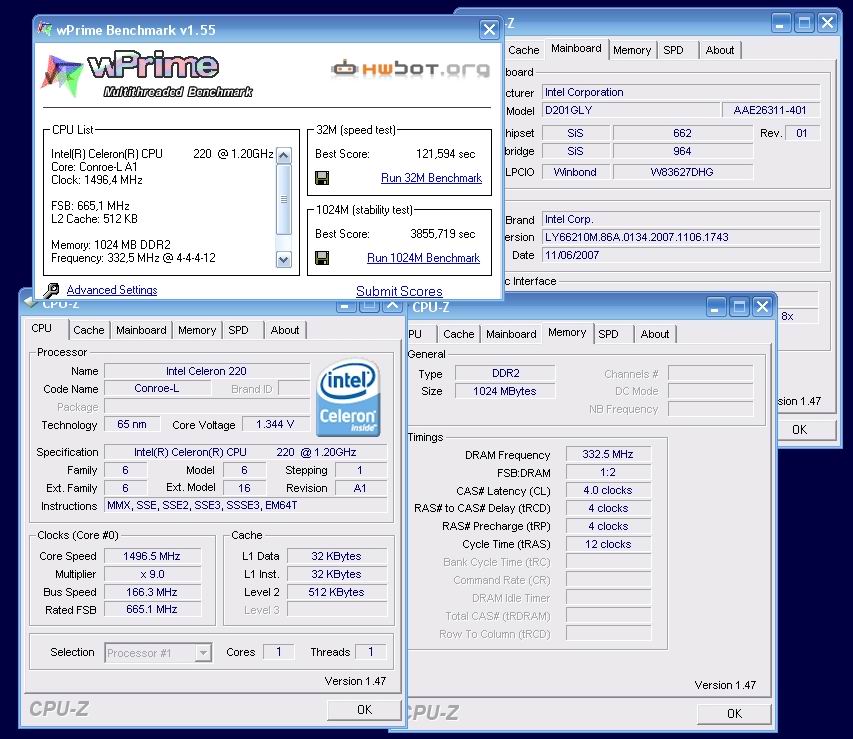Click Level 2 cache 512 KBytes value

[x=337, y=592]
